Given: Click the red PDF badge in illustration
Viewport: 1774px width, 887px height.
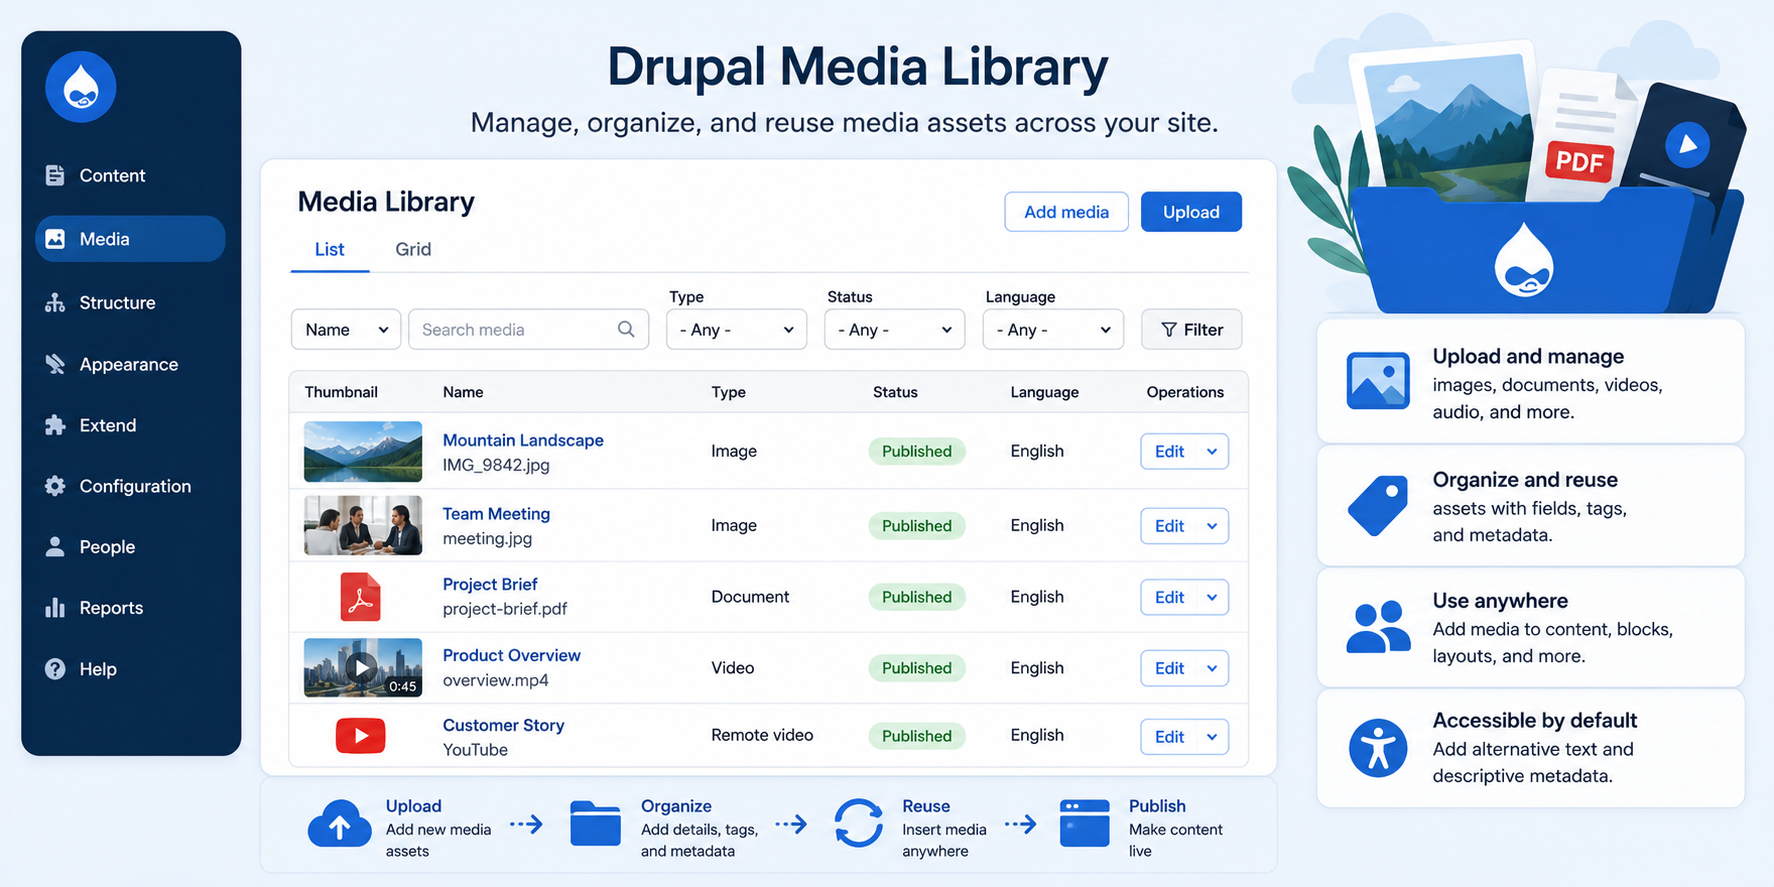Looking at the screenshot, I should (x=1580, y=161).
